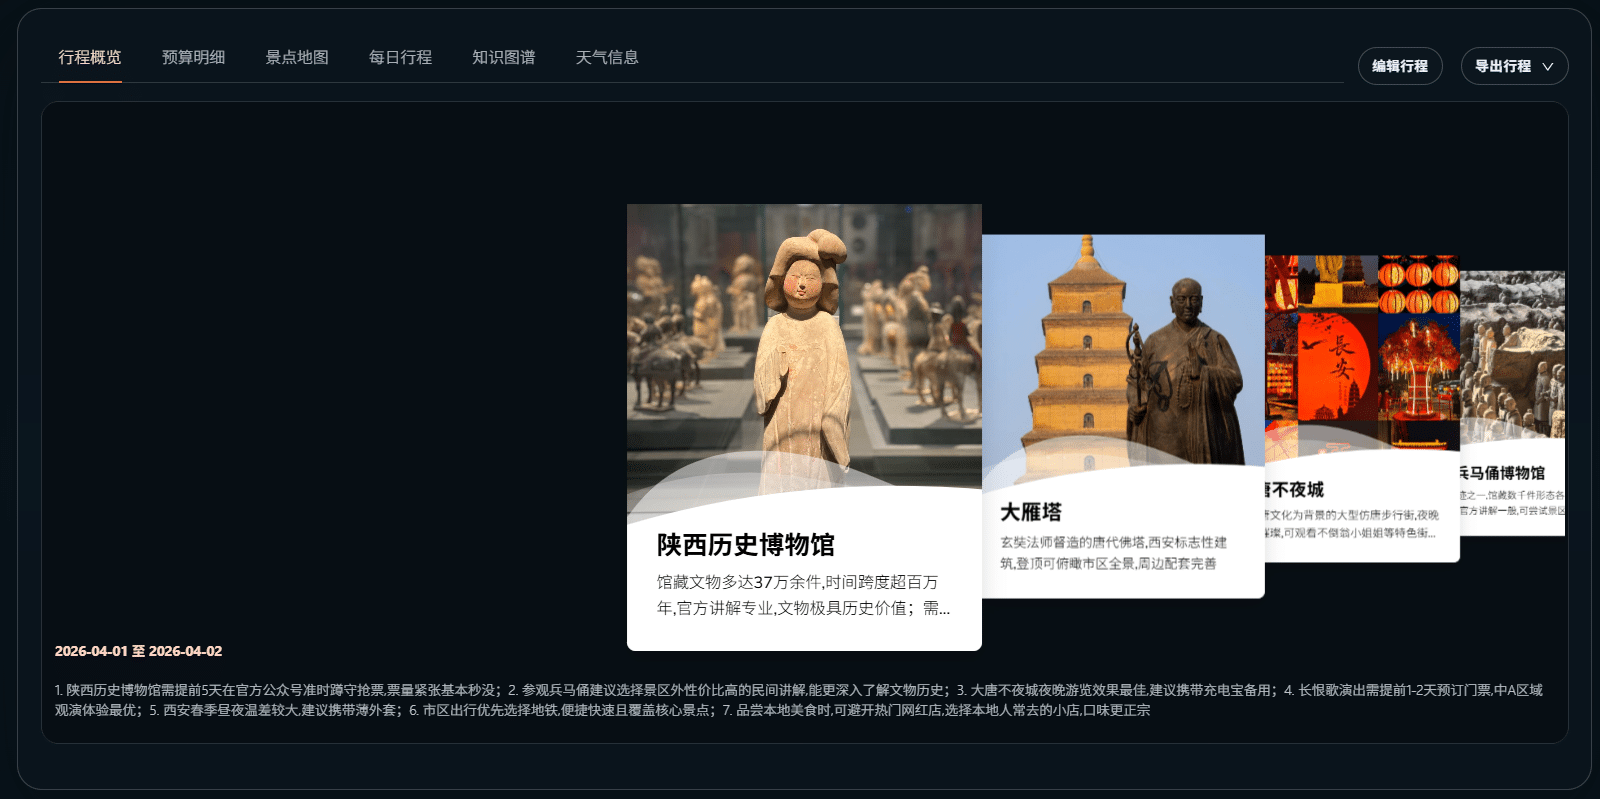Select the 兵马俑博物馆 card

[x=1512, y=403]
